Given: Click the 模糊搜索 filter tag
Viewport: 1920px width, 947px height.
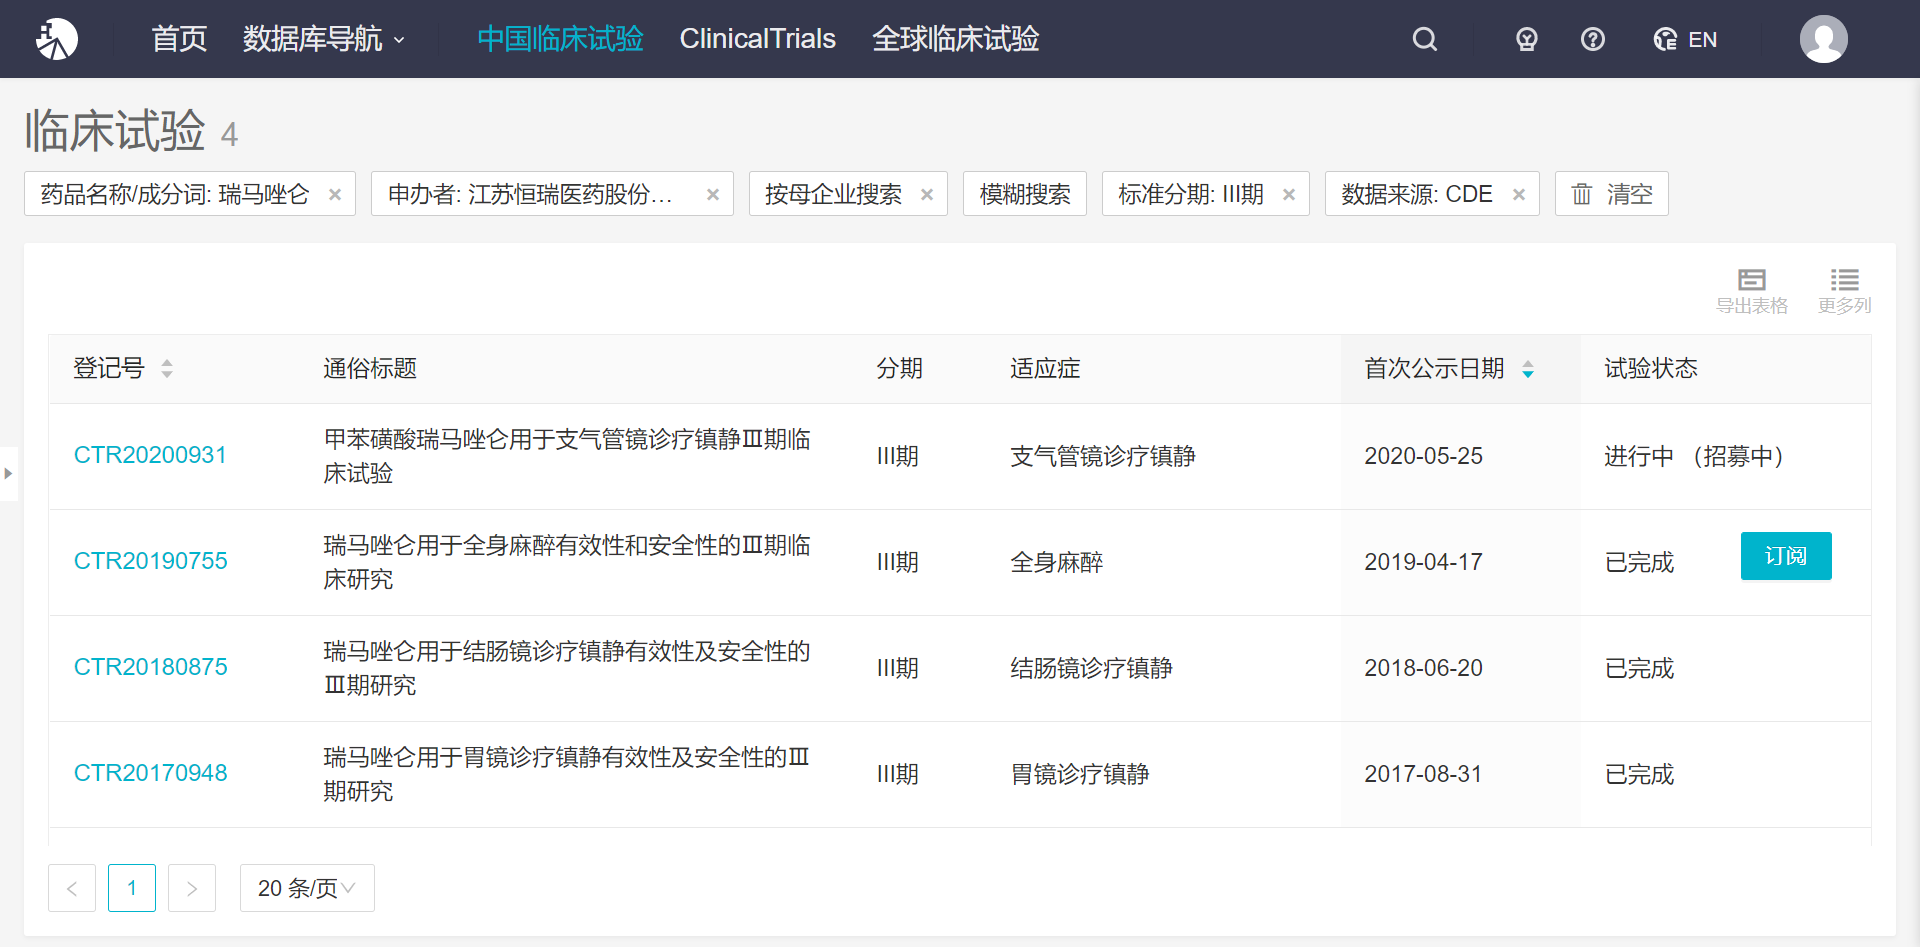Looking at the screenshot, I should pos(1025,194).
